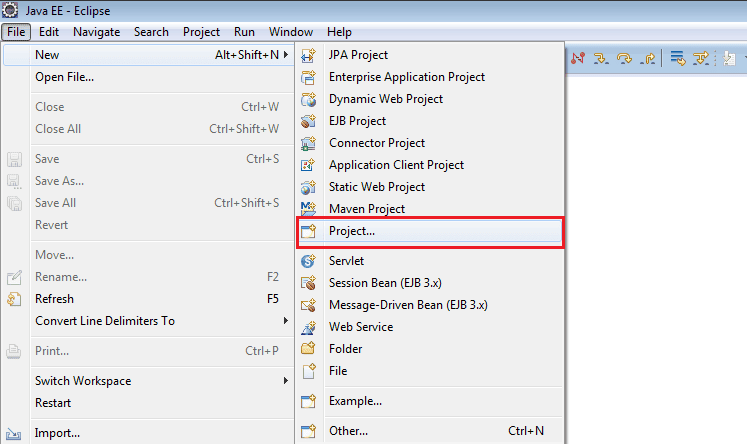Image resolution: width=747 pixels, height=444 pixels.
Task: Open the Run menu
Action: pyautogui.click(x=244, y=32)
